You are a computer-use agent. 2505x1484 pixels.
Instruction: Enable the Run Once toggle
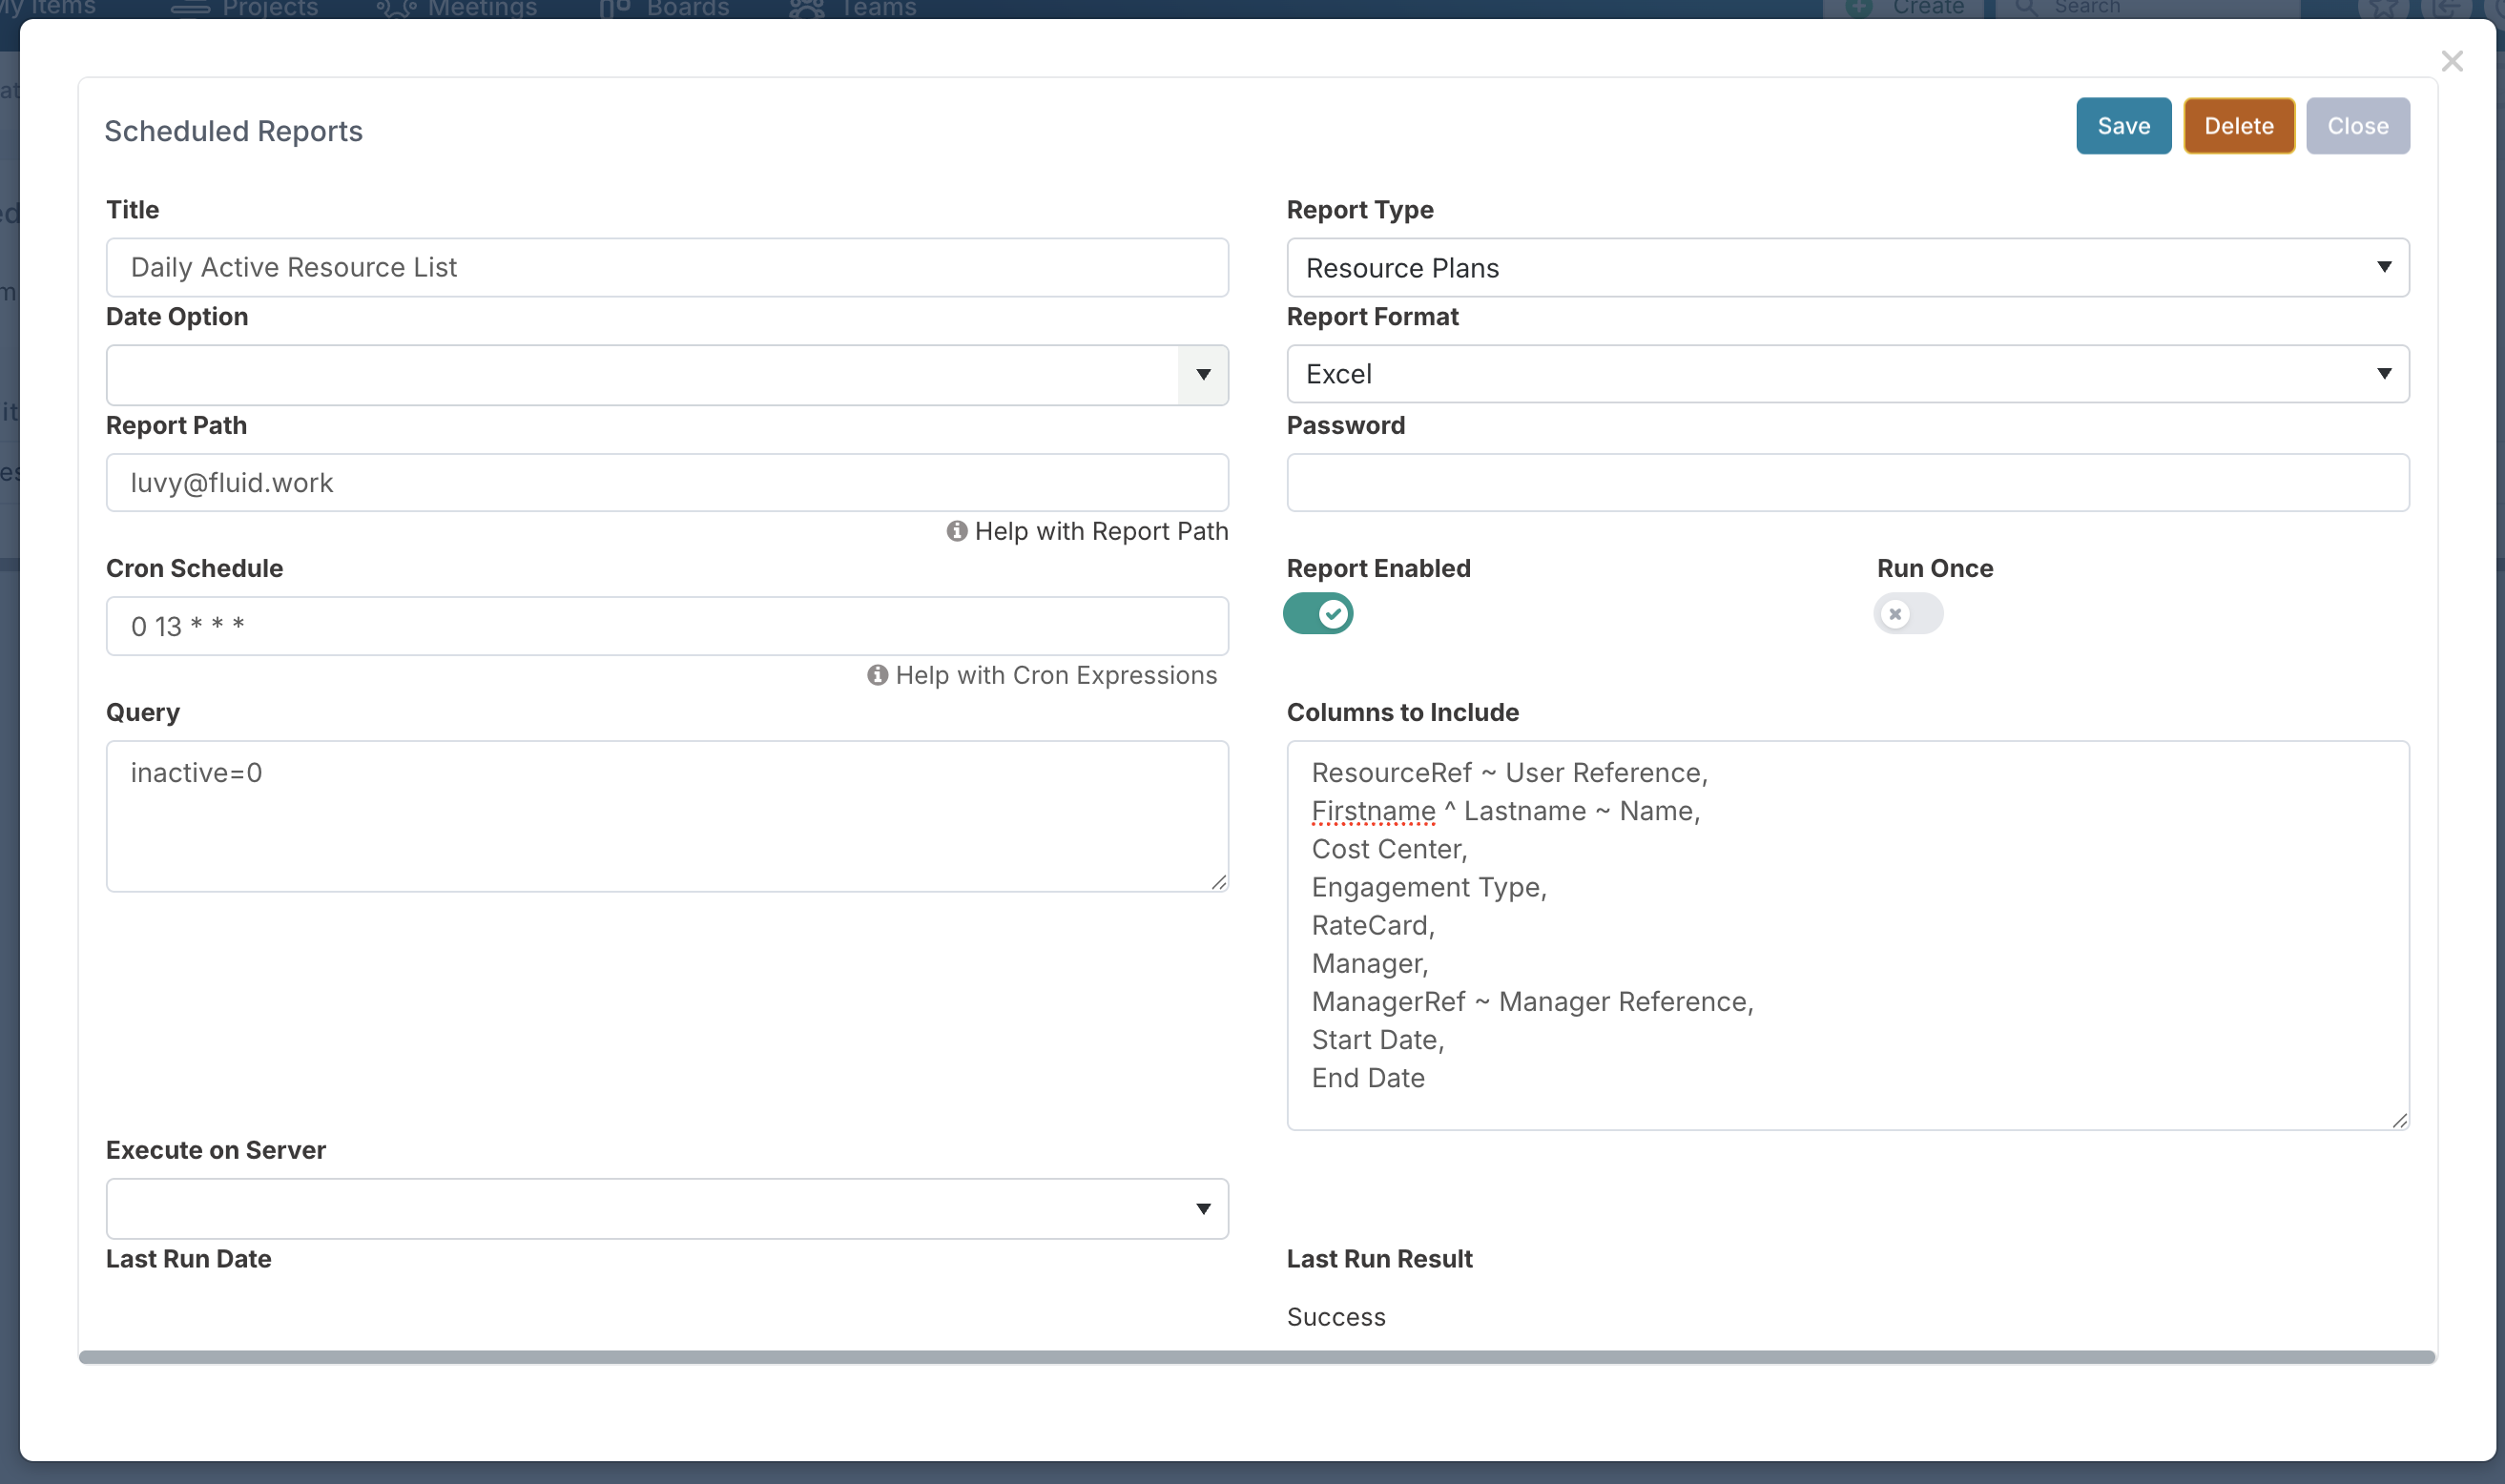[x=1907, y=614]
